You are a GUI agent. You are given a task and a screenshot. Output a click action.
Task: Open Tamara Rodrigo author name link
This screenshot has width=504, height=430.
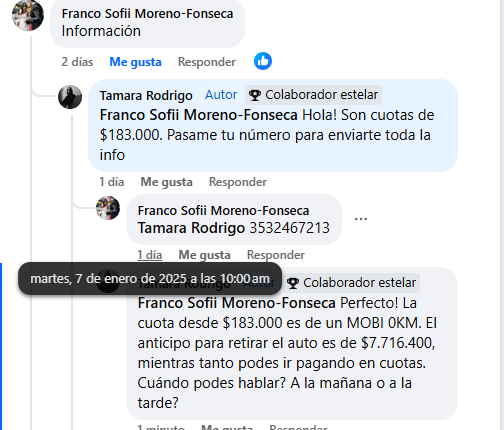point(146,96)
